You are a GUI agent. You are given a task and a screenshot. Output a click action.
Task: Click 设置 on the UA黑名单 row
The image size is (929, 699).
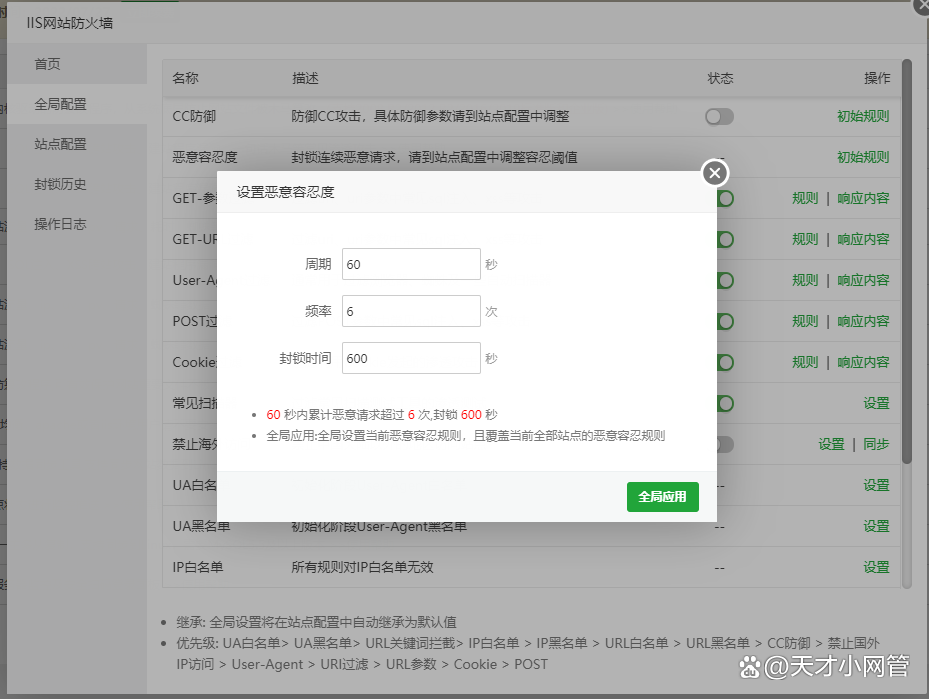pyautogui.click(x=876, y=526)
